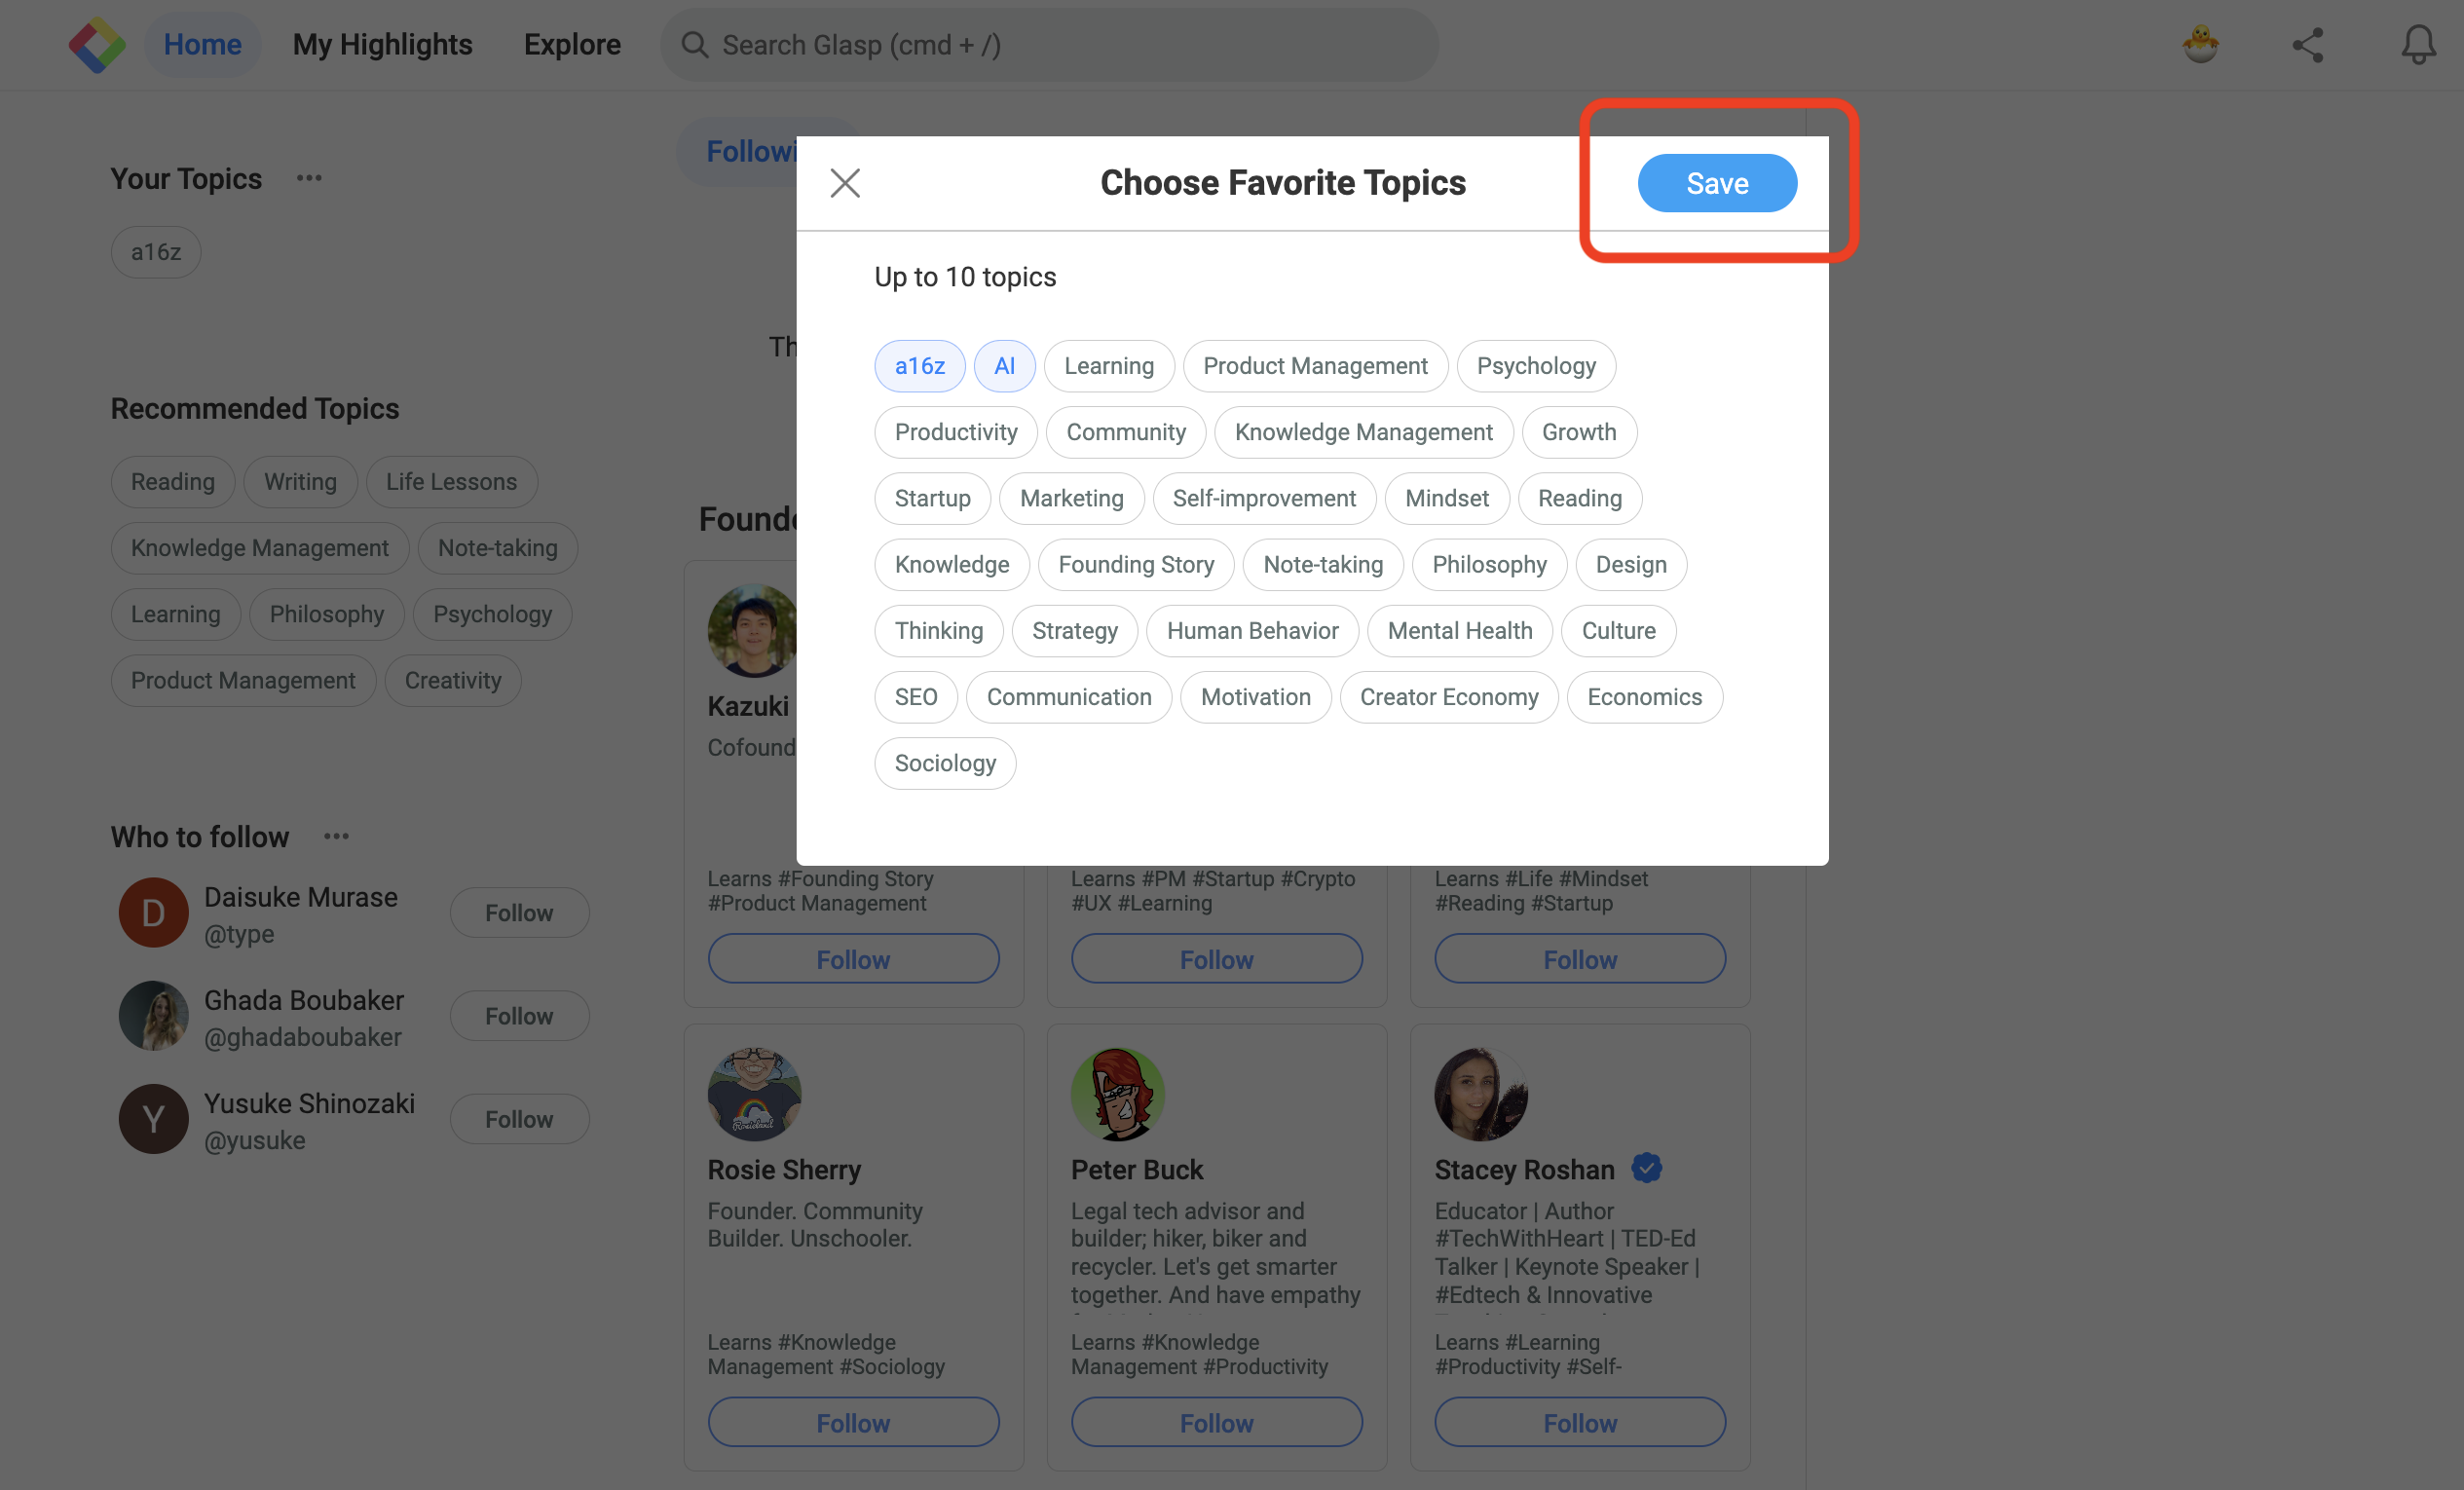Toggle the AI topic chip off
This screenshot has width=2464, height=1490.
click(1004, 366)
